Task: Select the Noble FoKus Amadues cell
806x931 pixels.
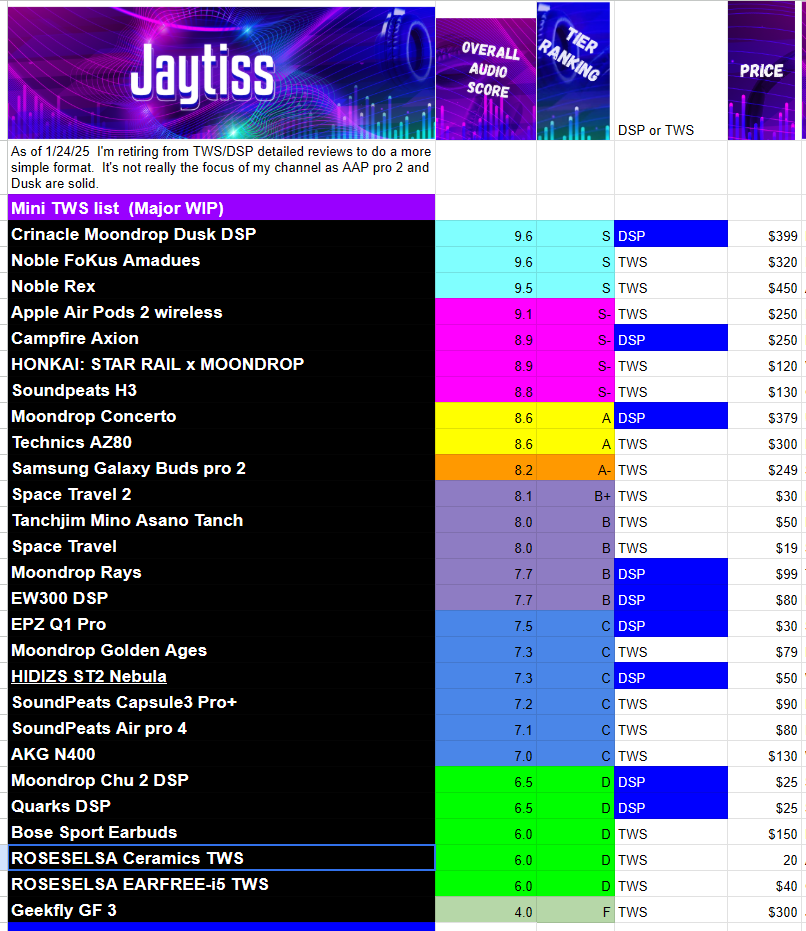Action: [x=222, y=260]
